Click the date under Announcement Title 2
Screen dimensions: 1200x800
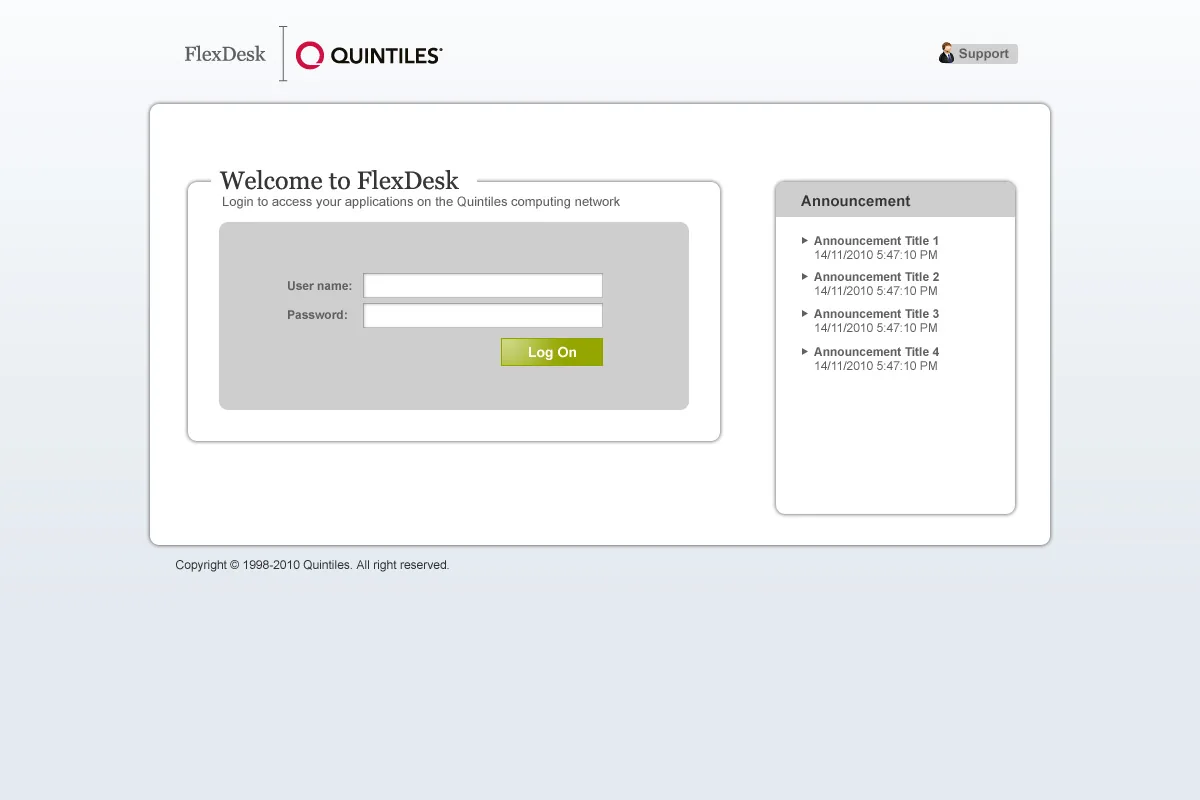pyautogui.click(x=876, y=291)
